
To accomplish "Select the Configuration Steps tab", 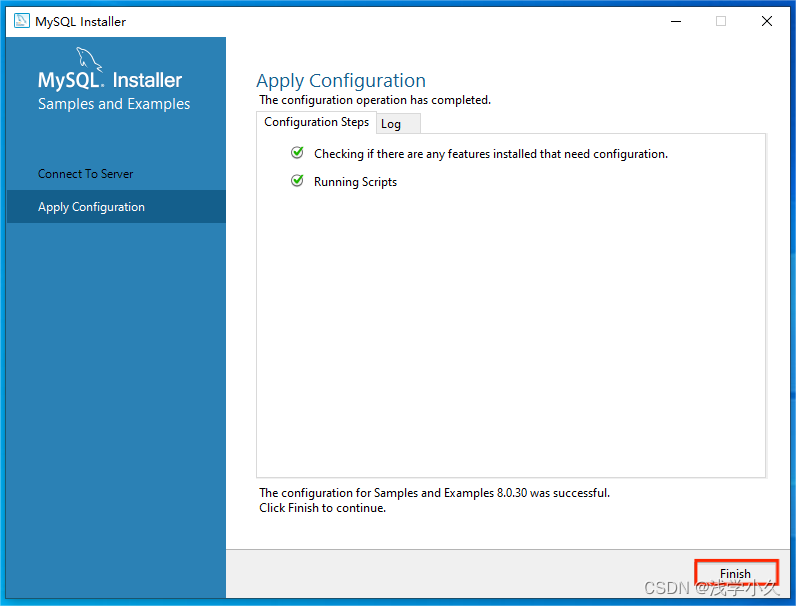I will click(x=316, y=122).
